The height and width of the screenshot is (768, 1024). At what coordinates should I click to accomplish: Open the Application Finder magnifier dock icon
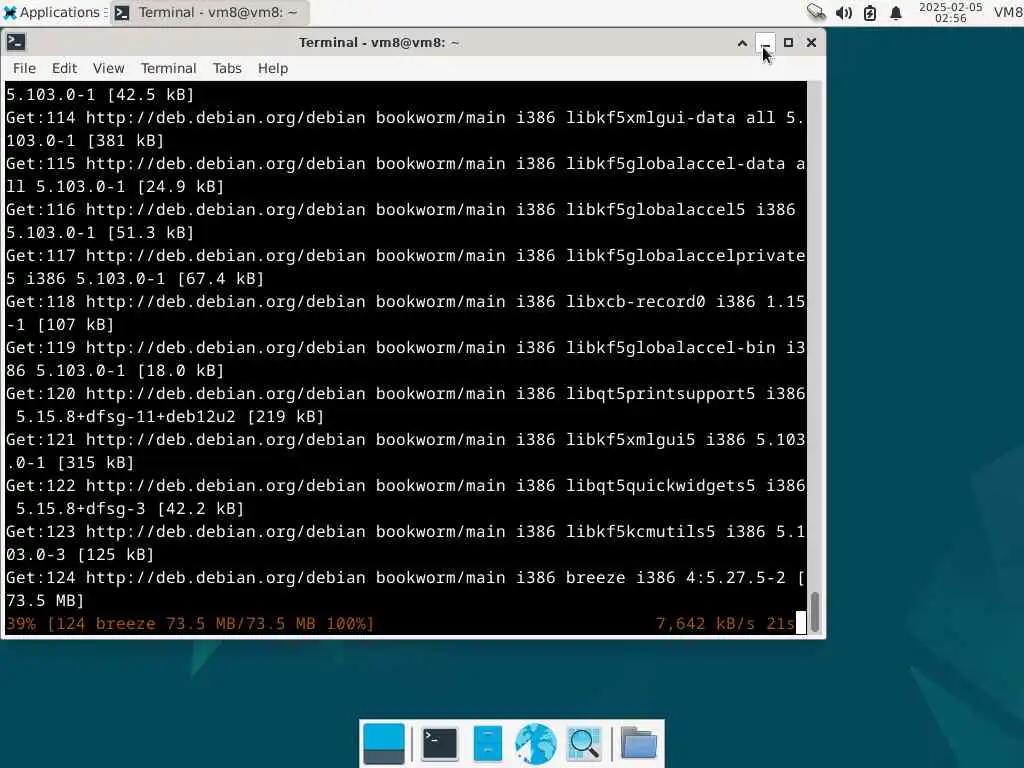[584, 744]
